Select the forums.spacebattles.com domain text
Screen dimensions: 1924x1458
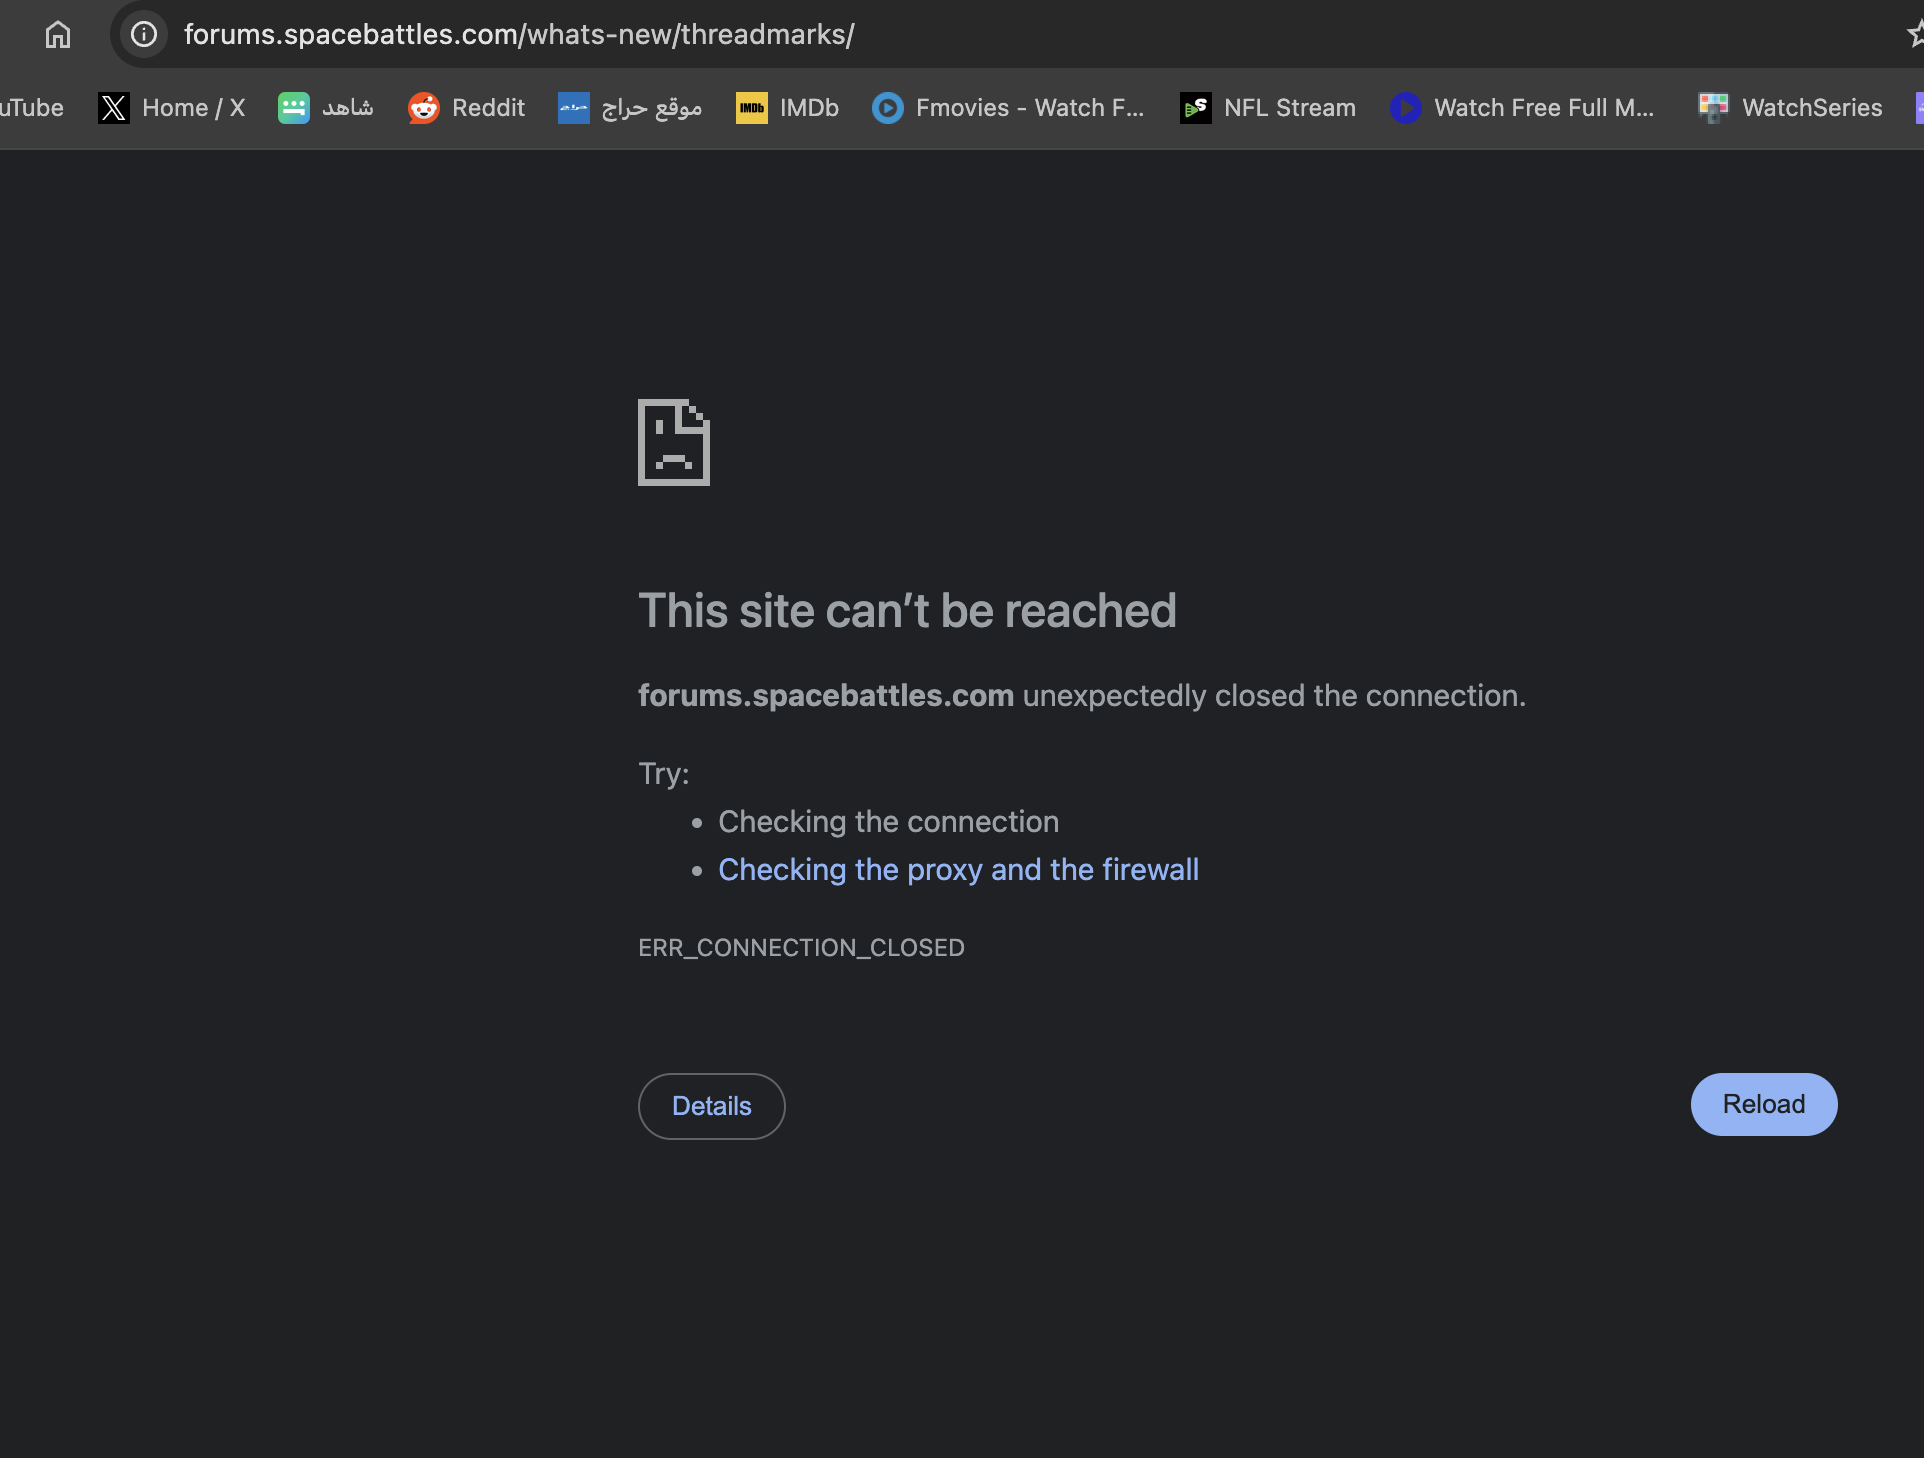click(x=825, y=696)
